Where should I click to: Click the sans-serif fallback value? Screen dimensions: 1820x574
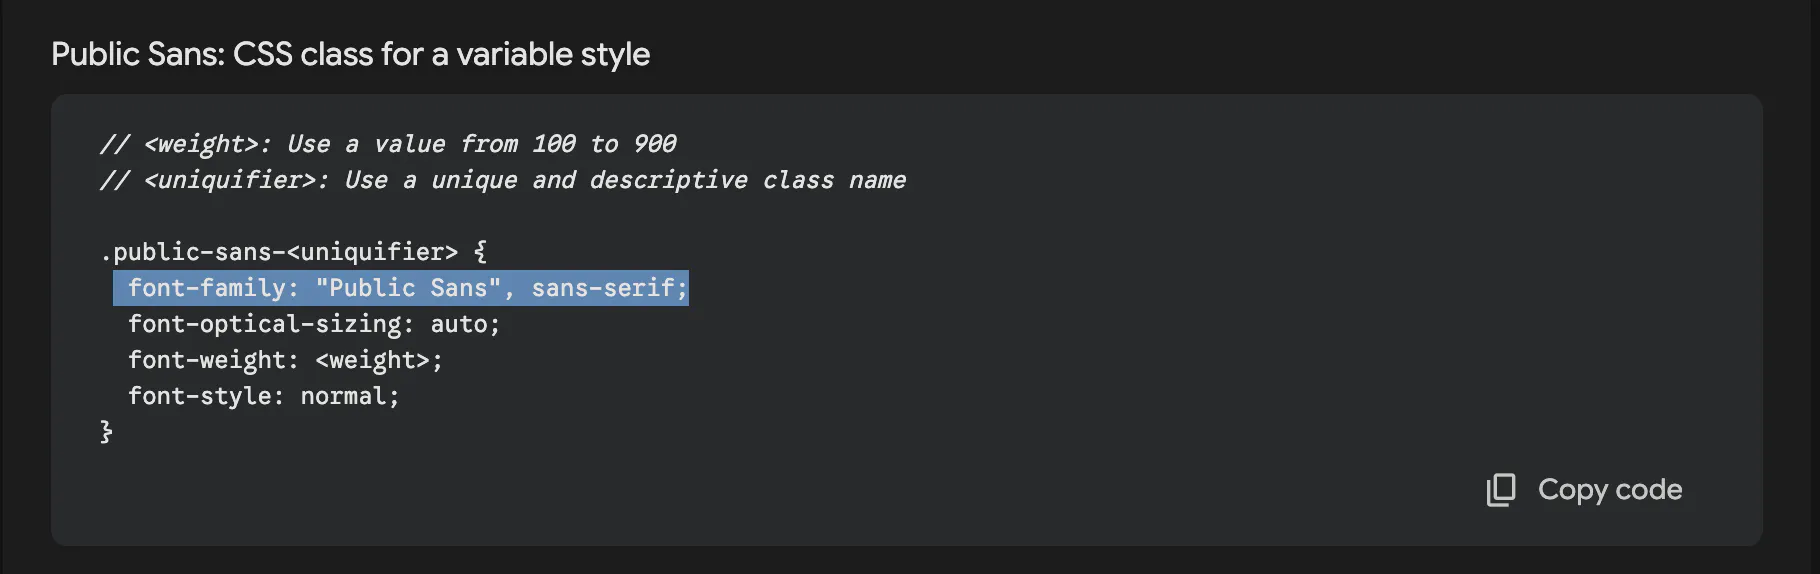tap(603, 288)
